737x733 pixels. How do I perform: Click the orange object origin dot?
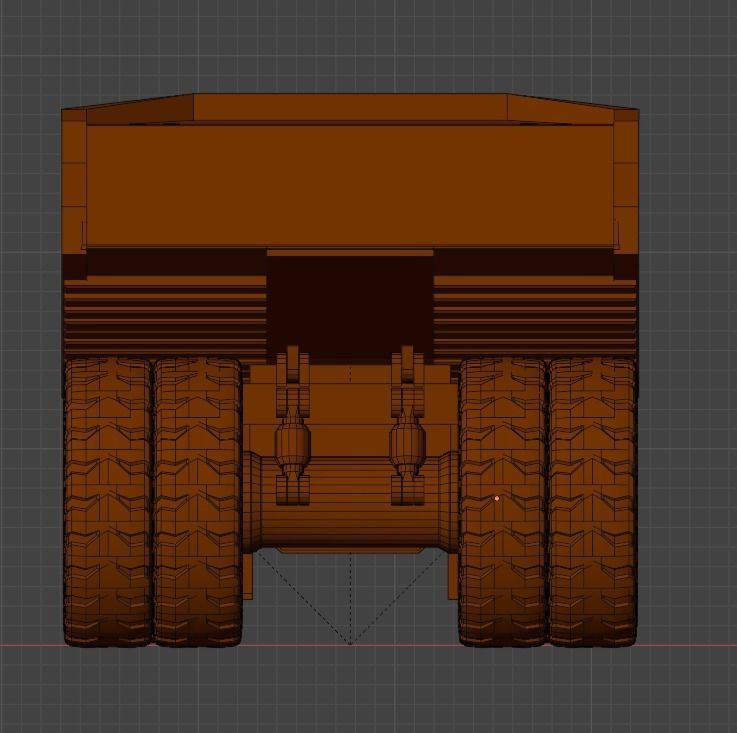pos(497,498)
